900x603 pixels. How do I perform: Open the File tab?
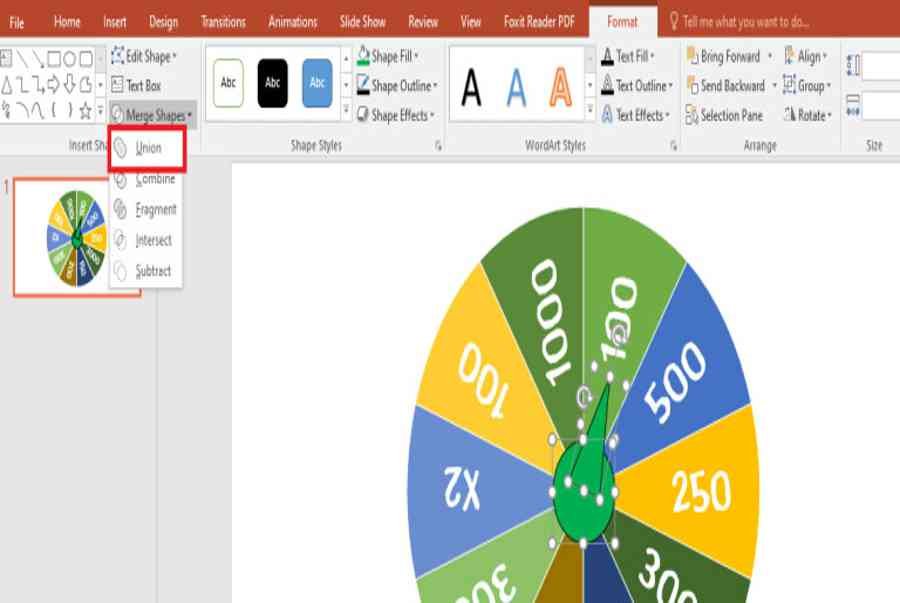[x=17, y=22]
